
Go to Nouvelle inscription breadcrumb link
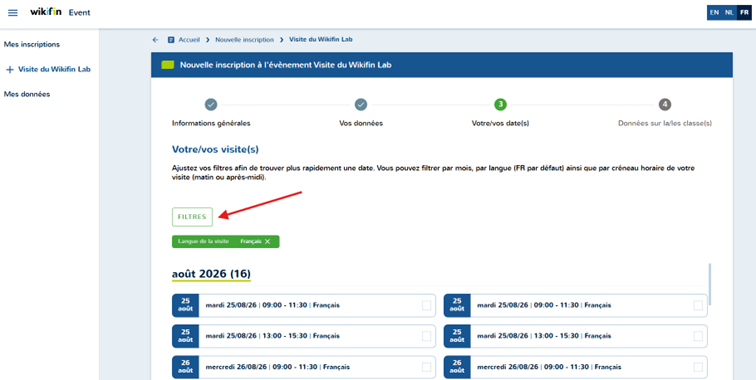[244, 40]
